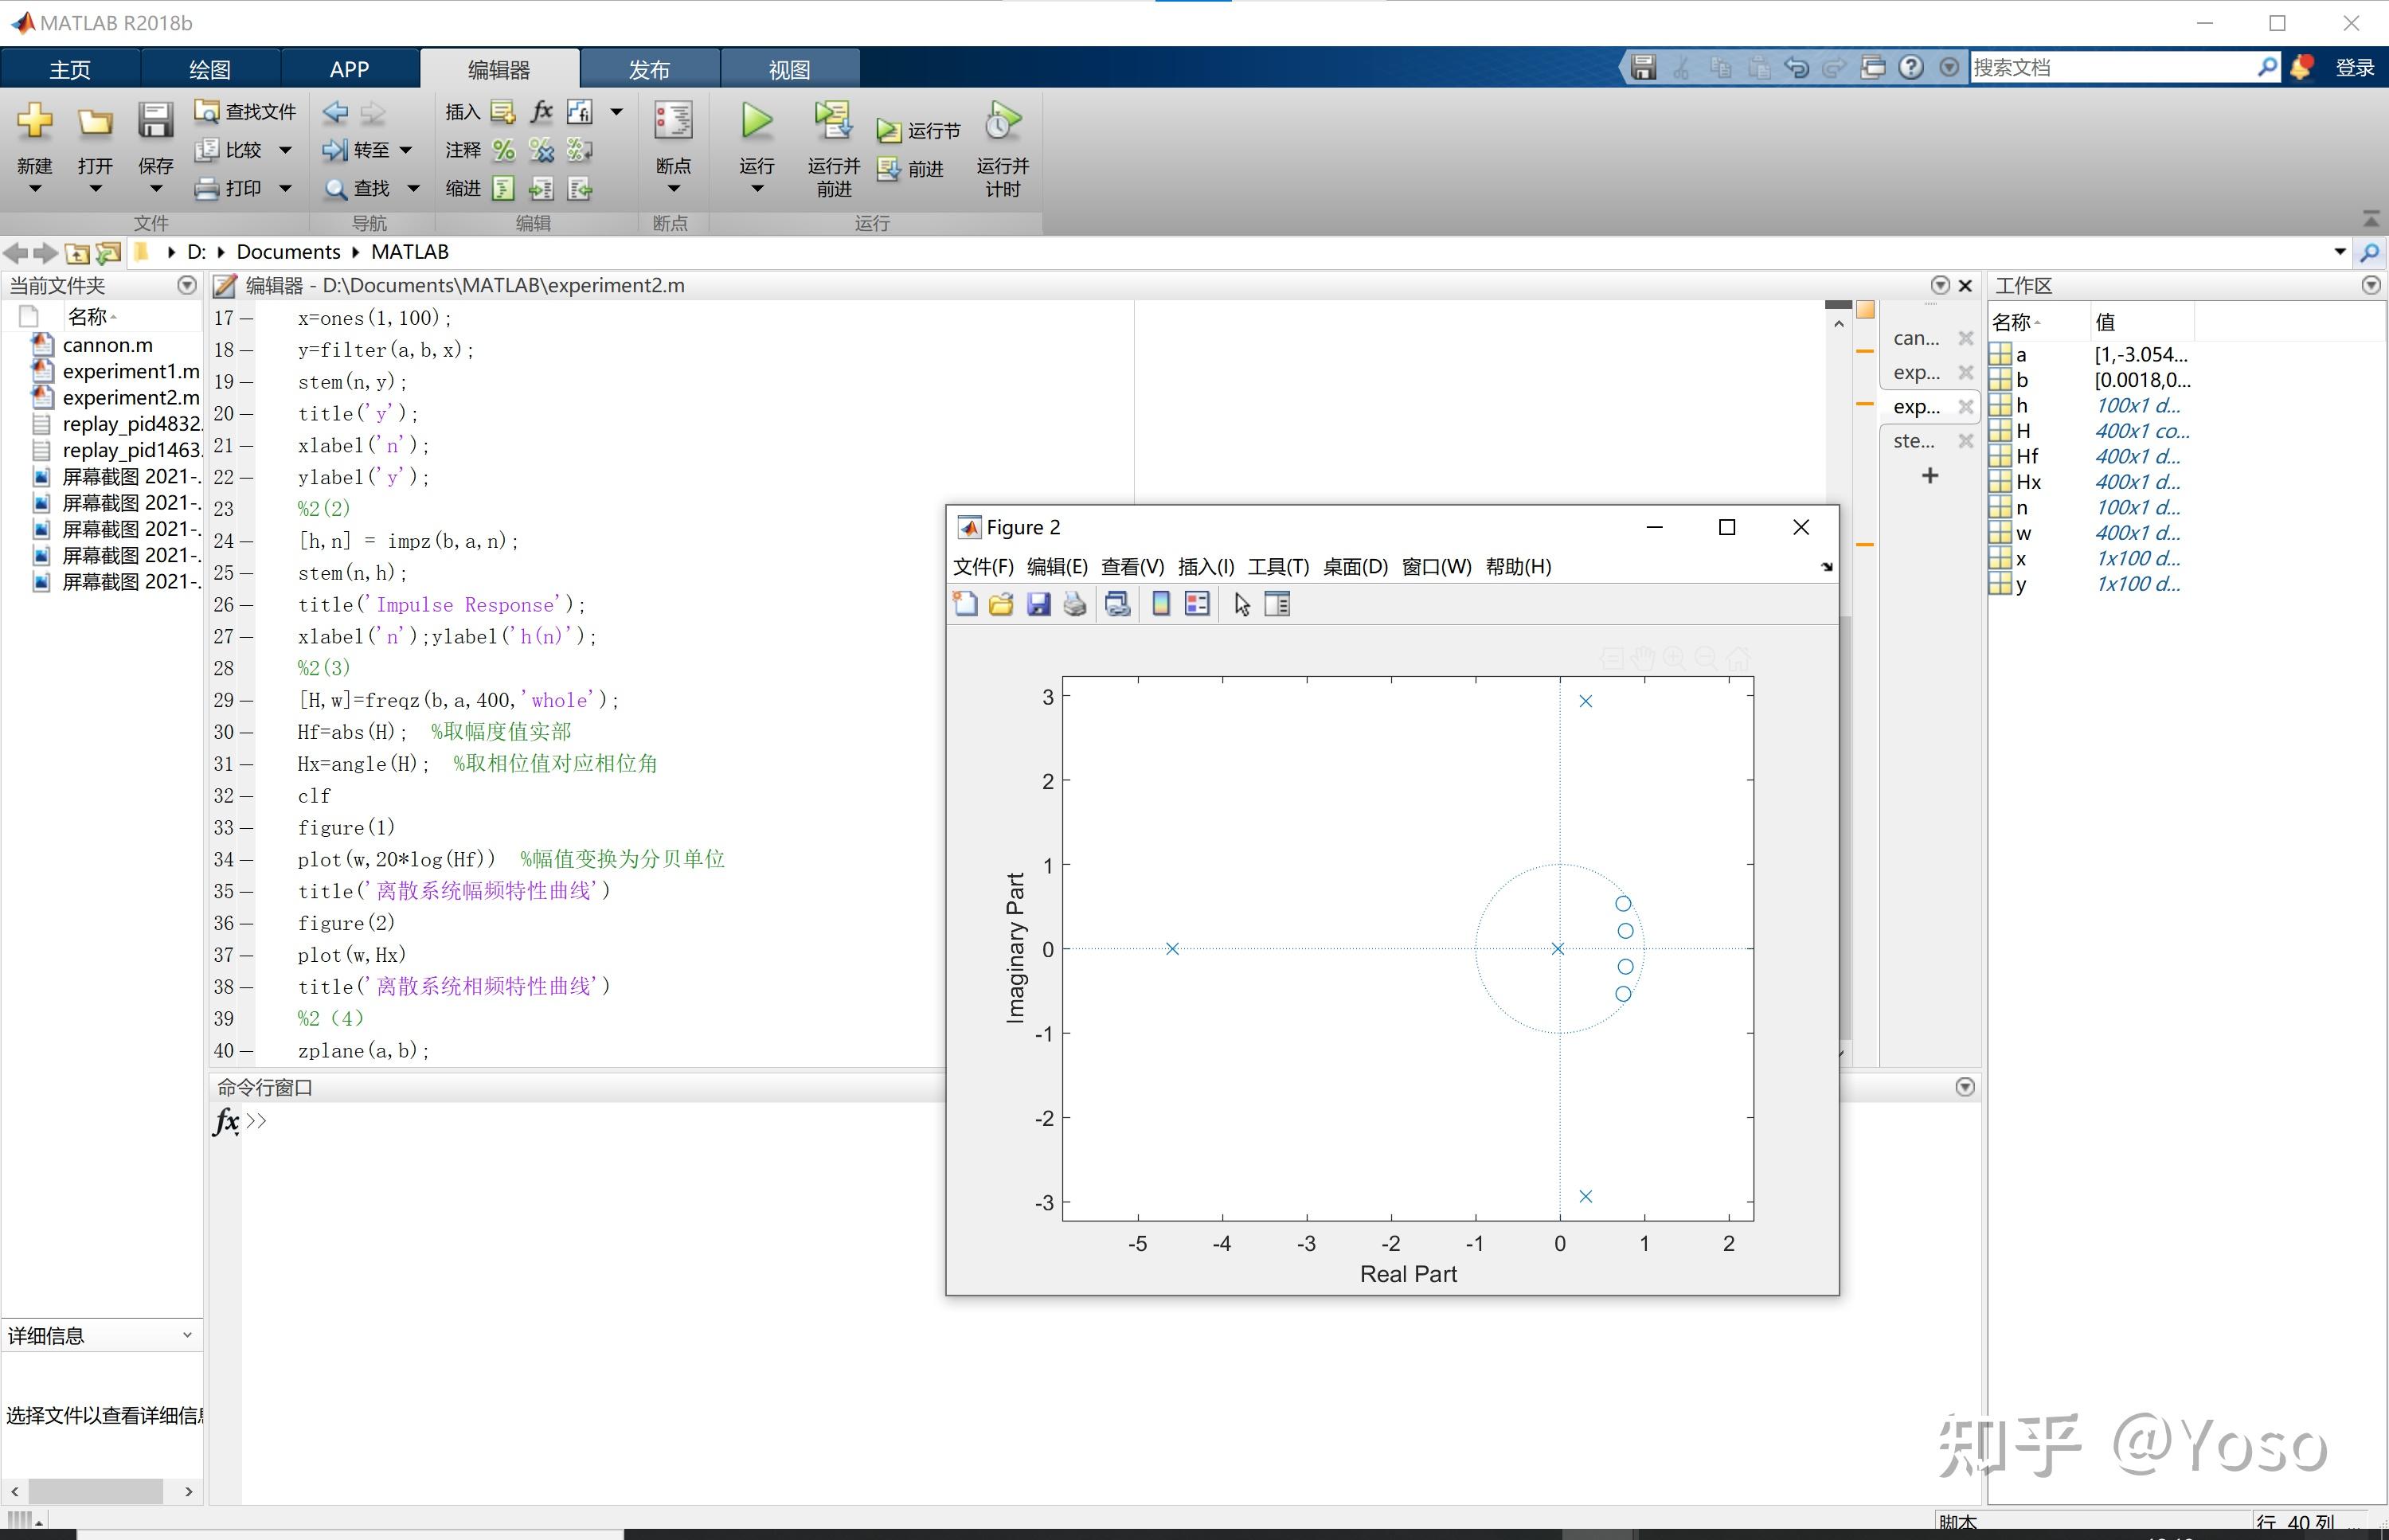
Task: Click the New Figure icon in Figure 2 toolbar
Action: pos(965,604)
